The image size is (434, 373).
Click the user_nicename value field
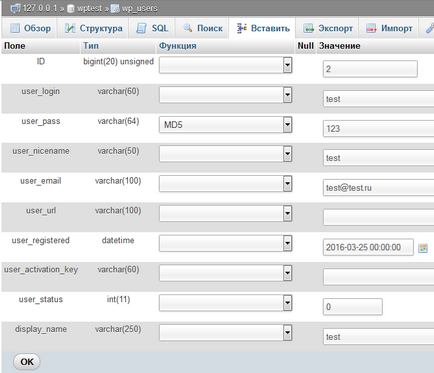pyautogui.click(x=378, y=158)
